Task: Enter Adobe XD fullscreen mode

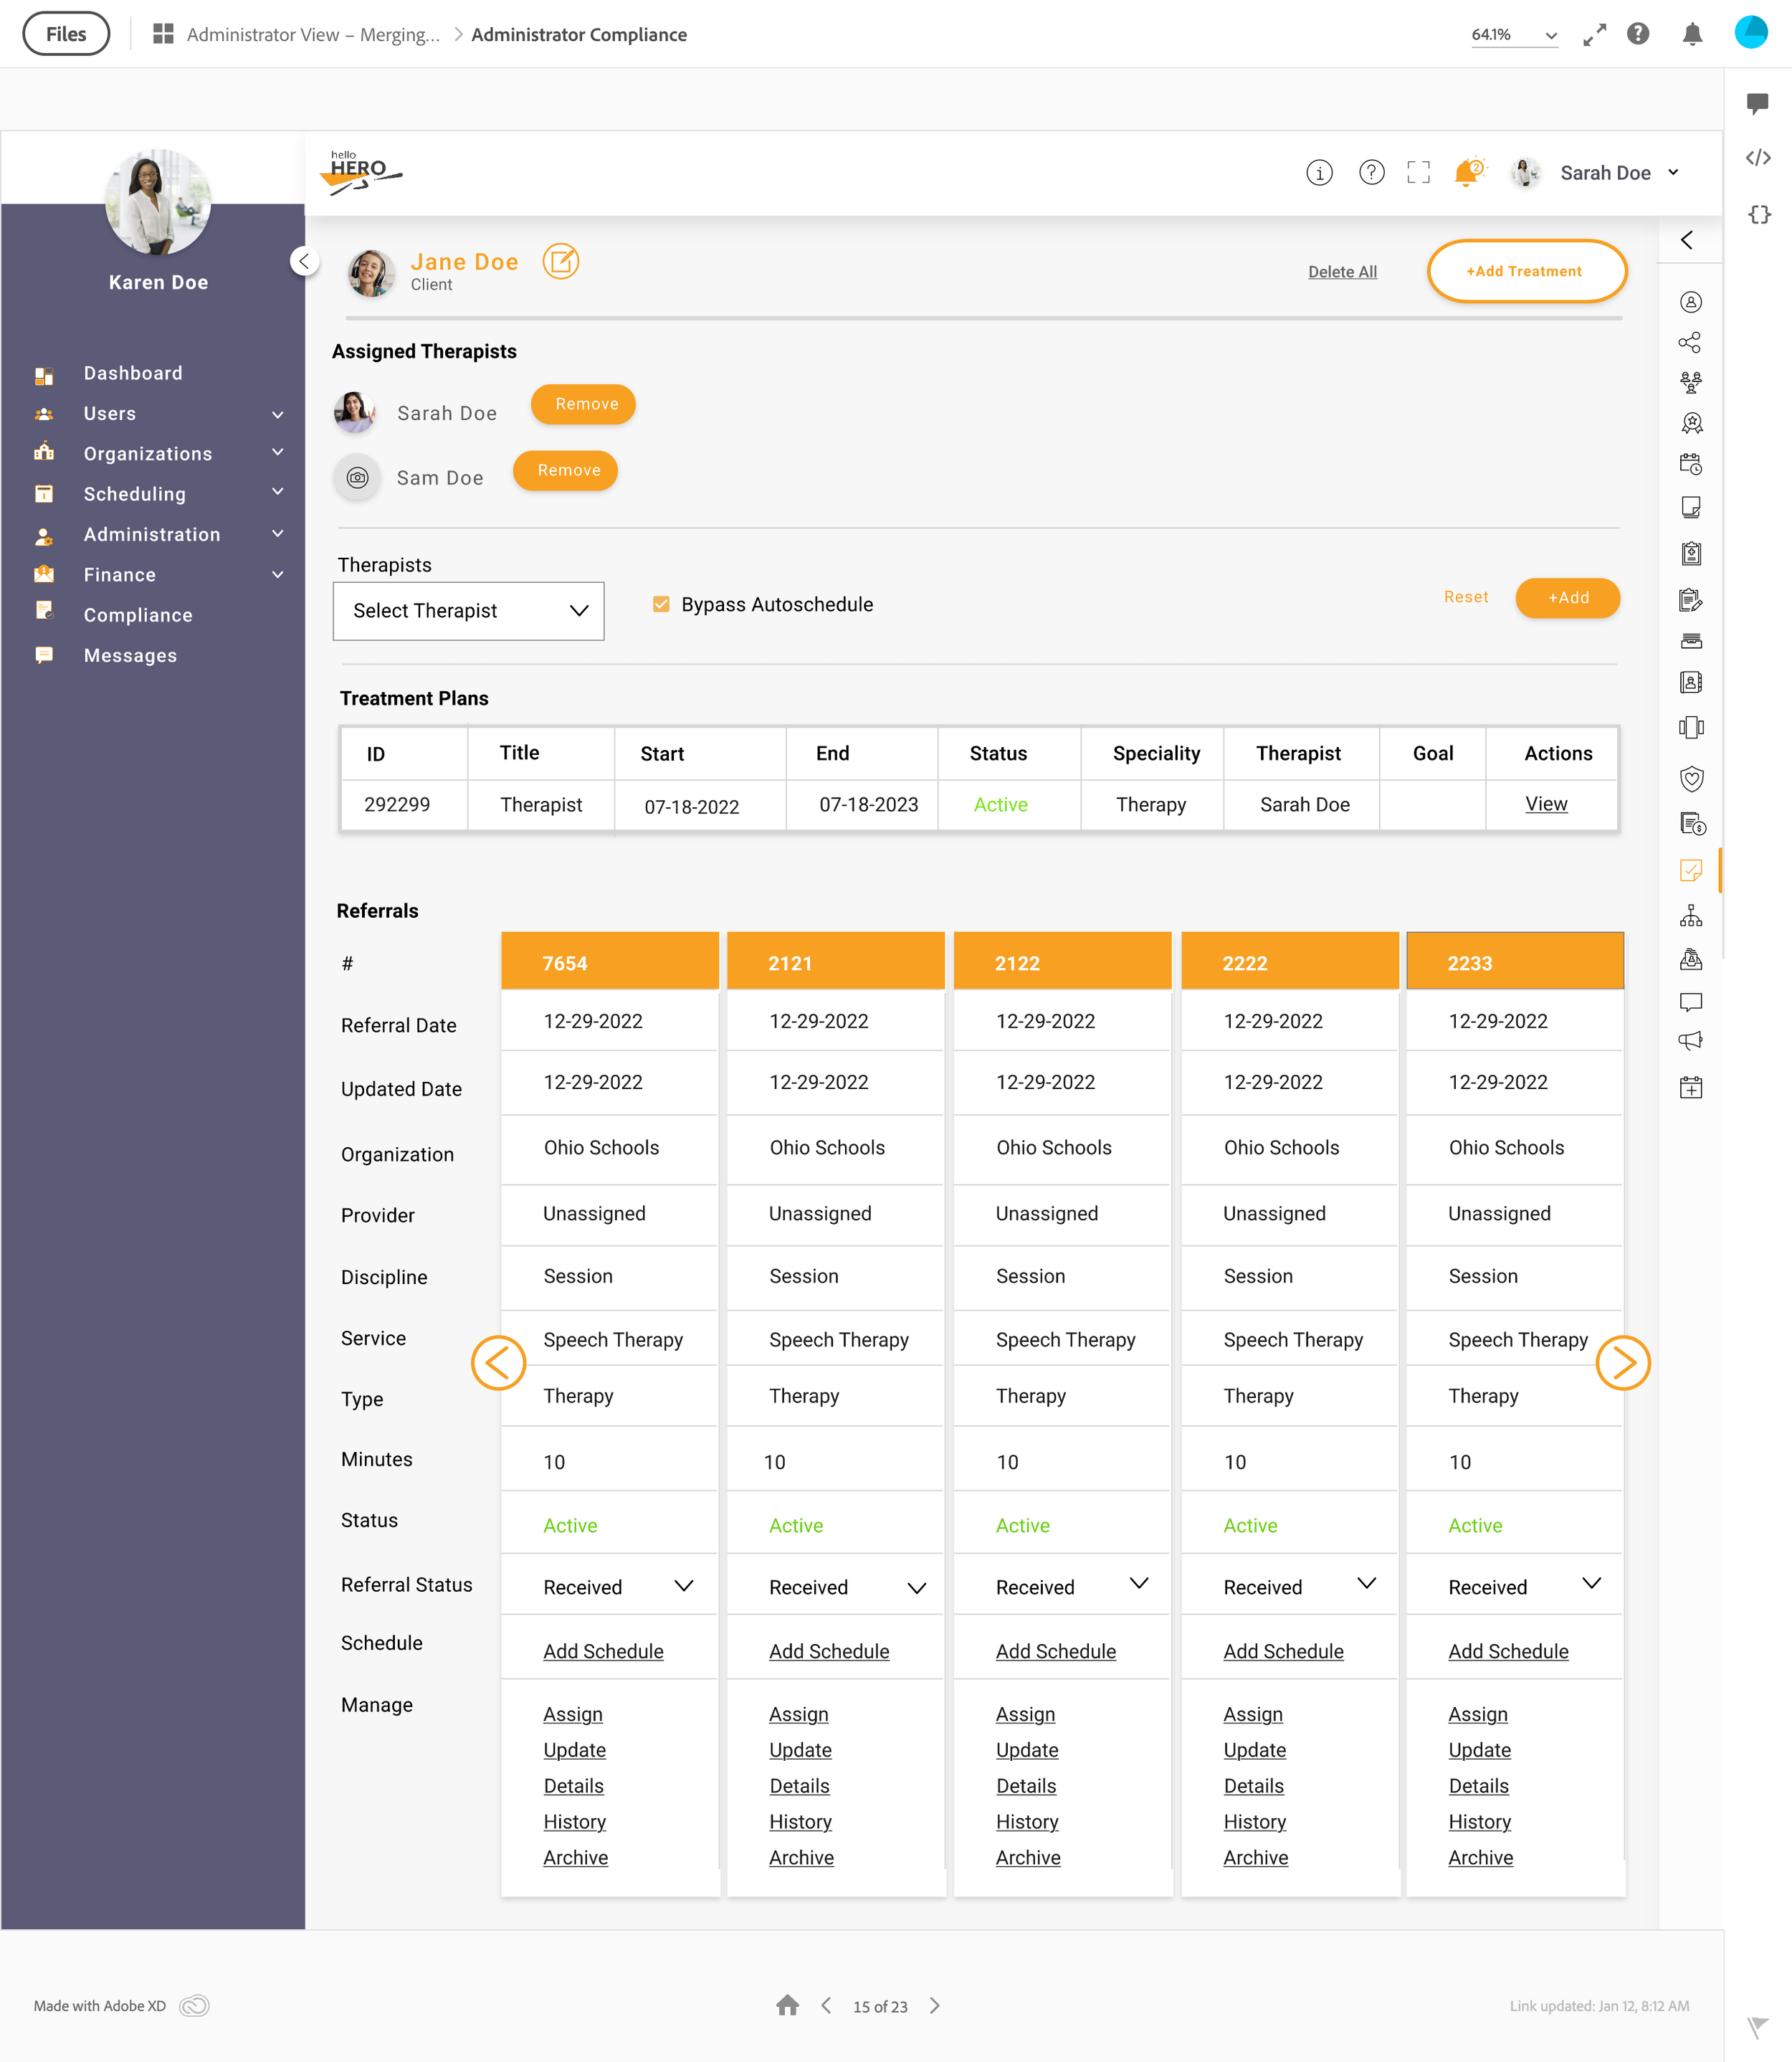Action: click(1594, 34)
